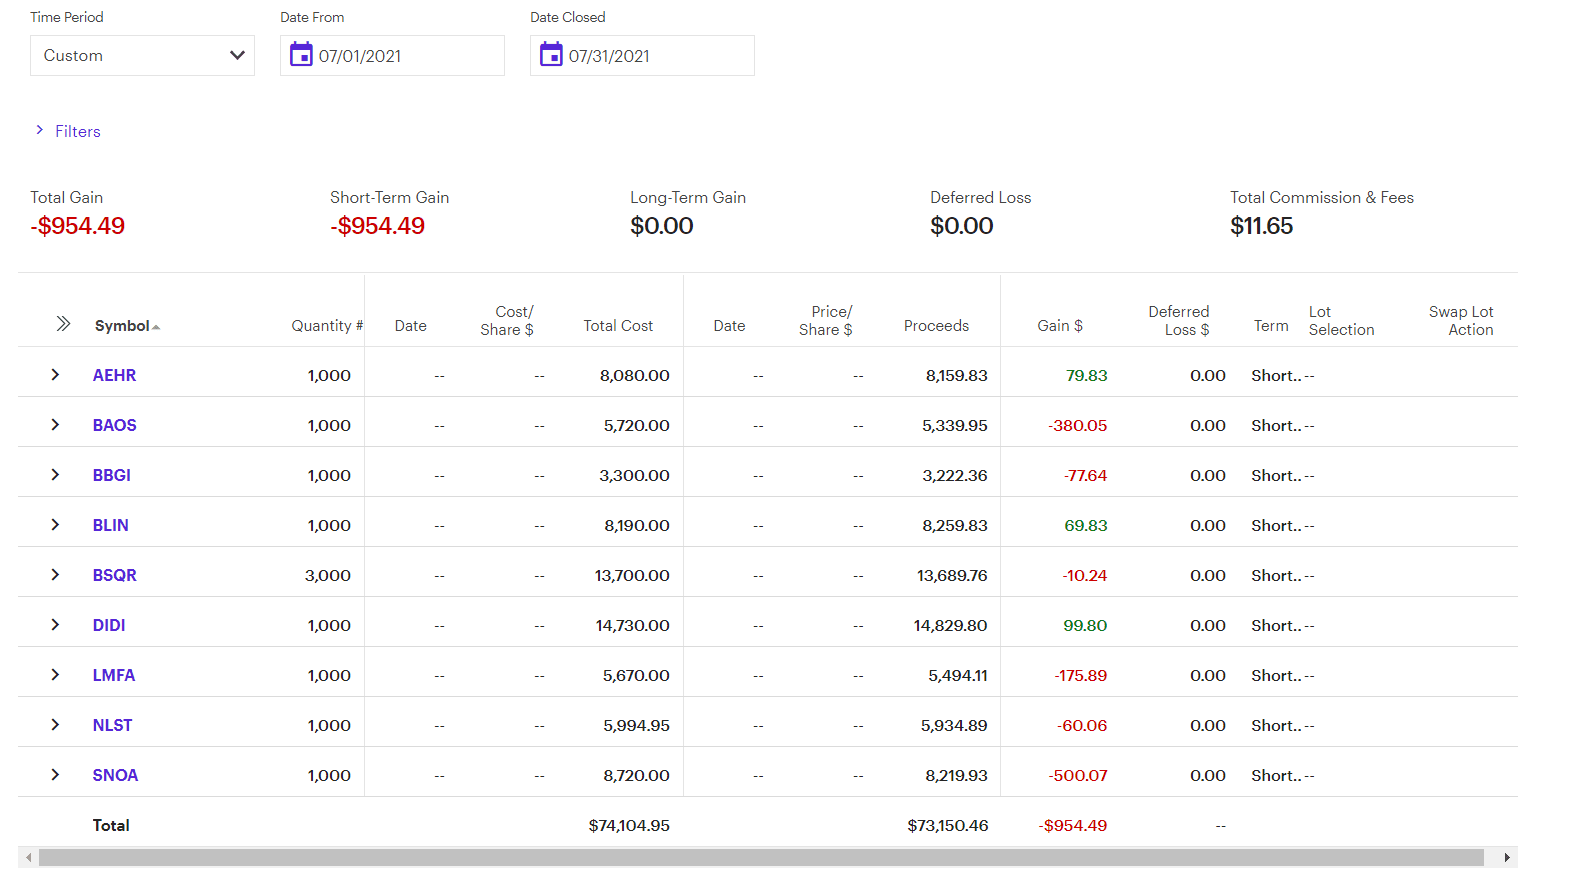
Task: Open the BSQR symbol link
Action: tap(115, 576)
